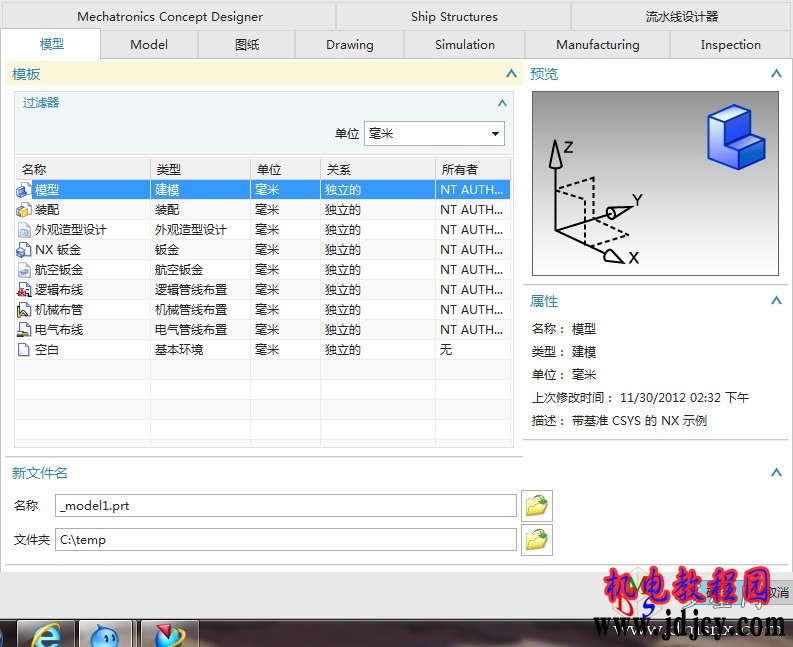793x647 pixels.
Task: Click the 装配 template row icon
Action: [23, 210]
